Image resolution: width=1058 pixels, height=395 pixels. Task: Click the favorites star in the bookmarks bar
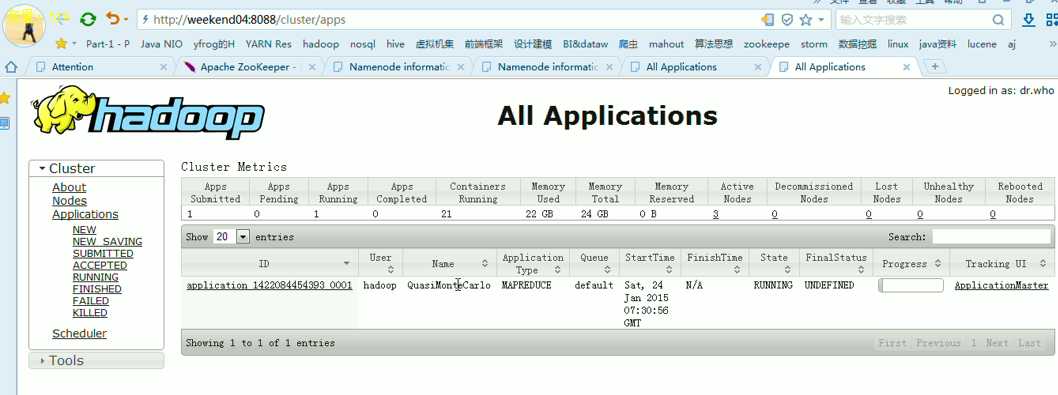[61, 44]
